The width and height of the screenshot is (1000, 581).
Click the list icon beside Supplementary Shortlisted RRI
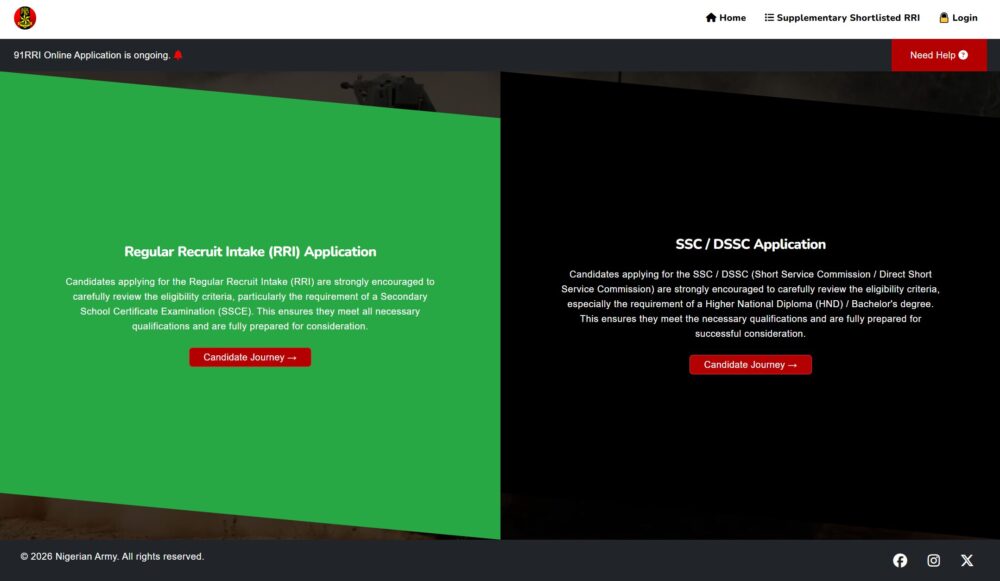coord(768,17)
